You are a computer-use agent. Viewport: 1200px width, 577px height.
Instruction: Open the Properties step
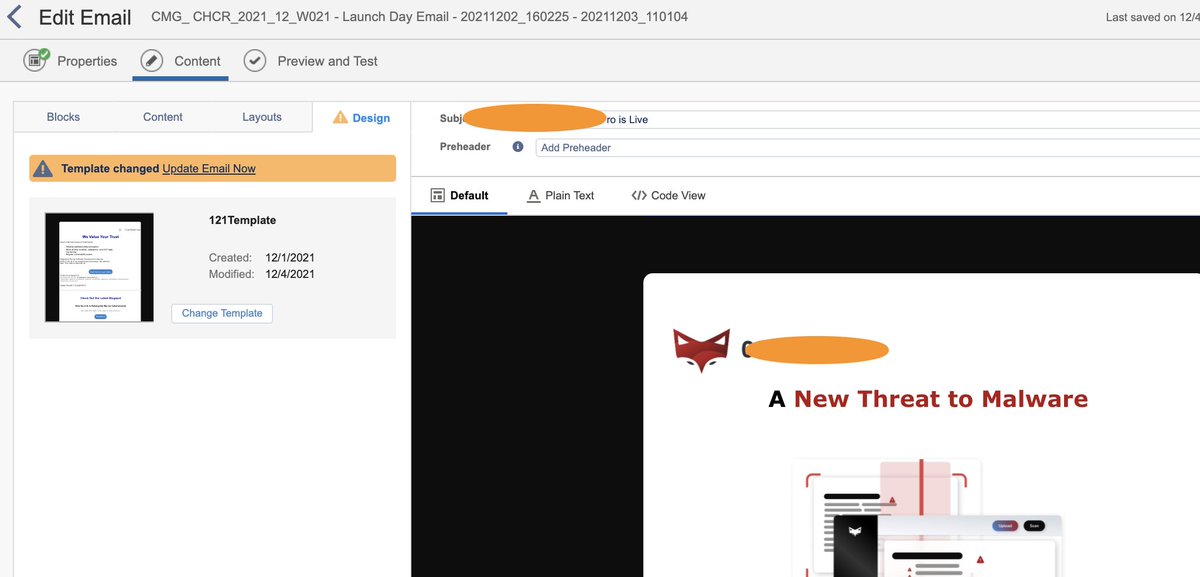[70, 61]
